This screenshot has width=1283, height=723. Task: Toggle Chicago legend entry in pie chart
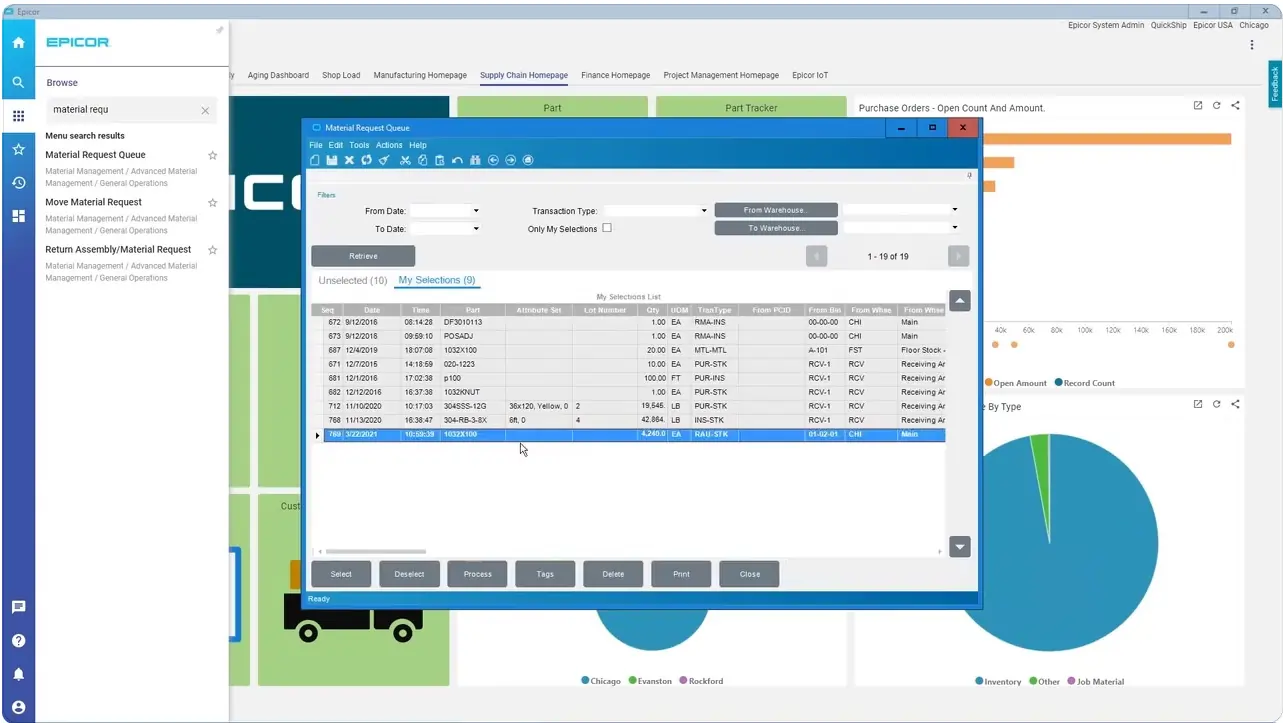[601, 681]
